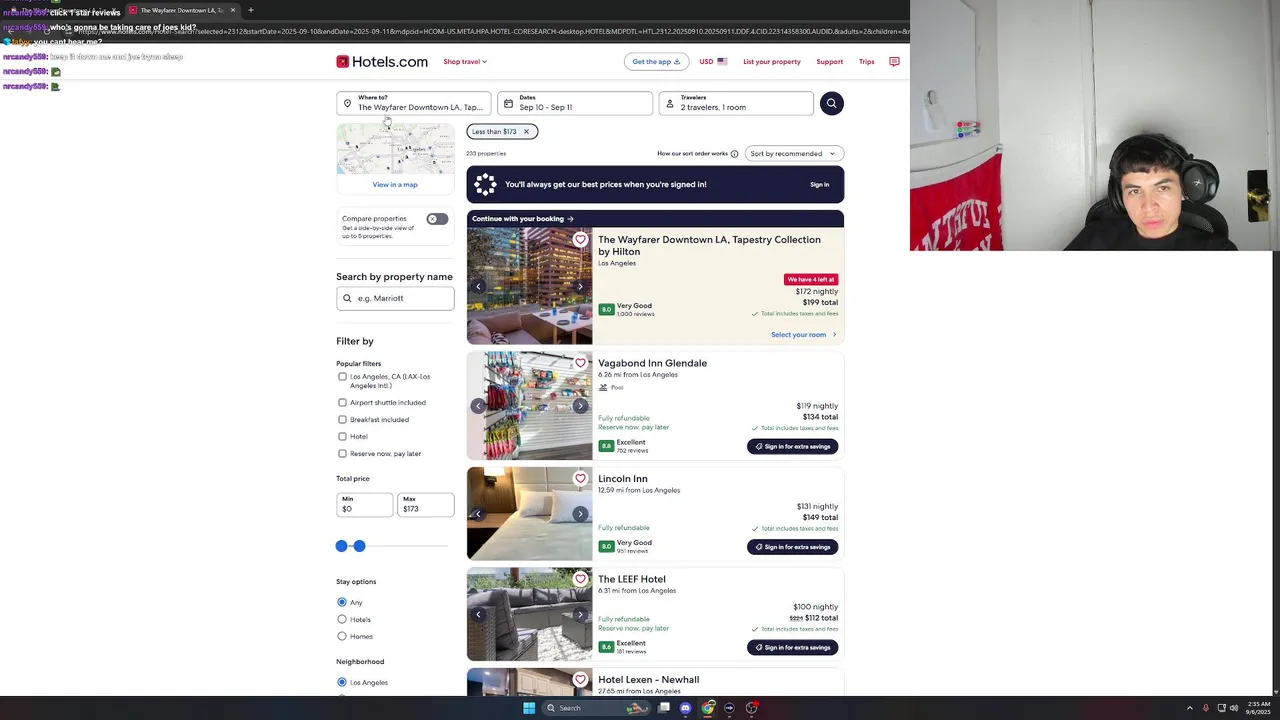Click Sign in on the best prices banner
Image resolution: width=1280 pixels, height=720 pixels.
pos(819,184)
